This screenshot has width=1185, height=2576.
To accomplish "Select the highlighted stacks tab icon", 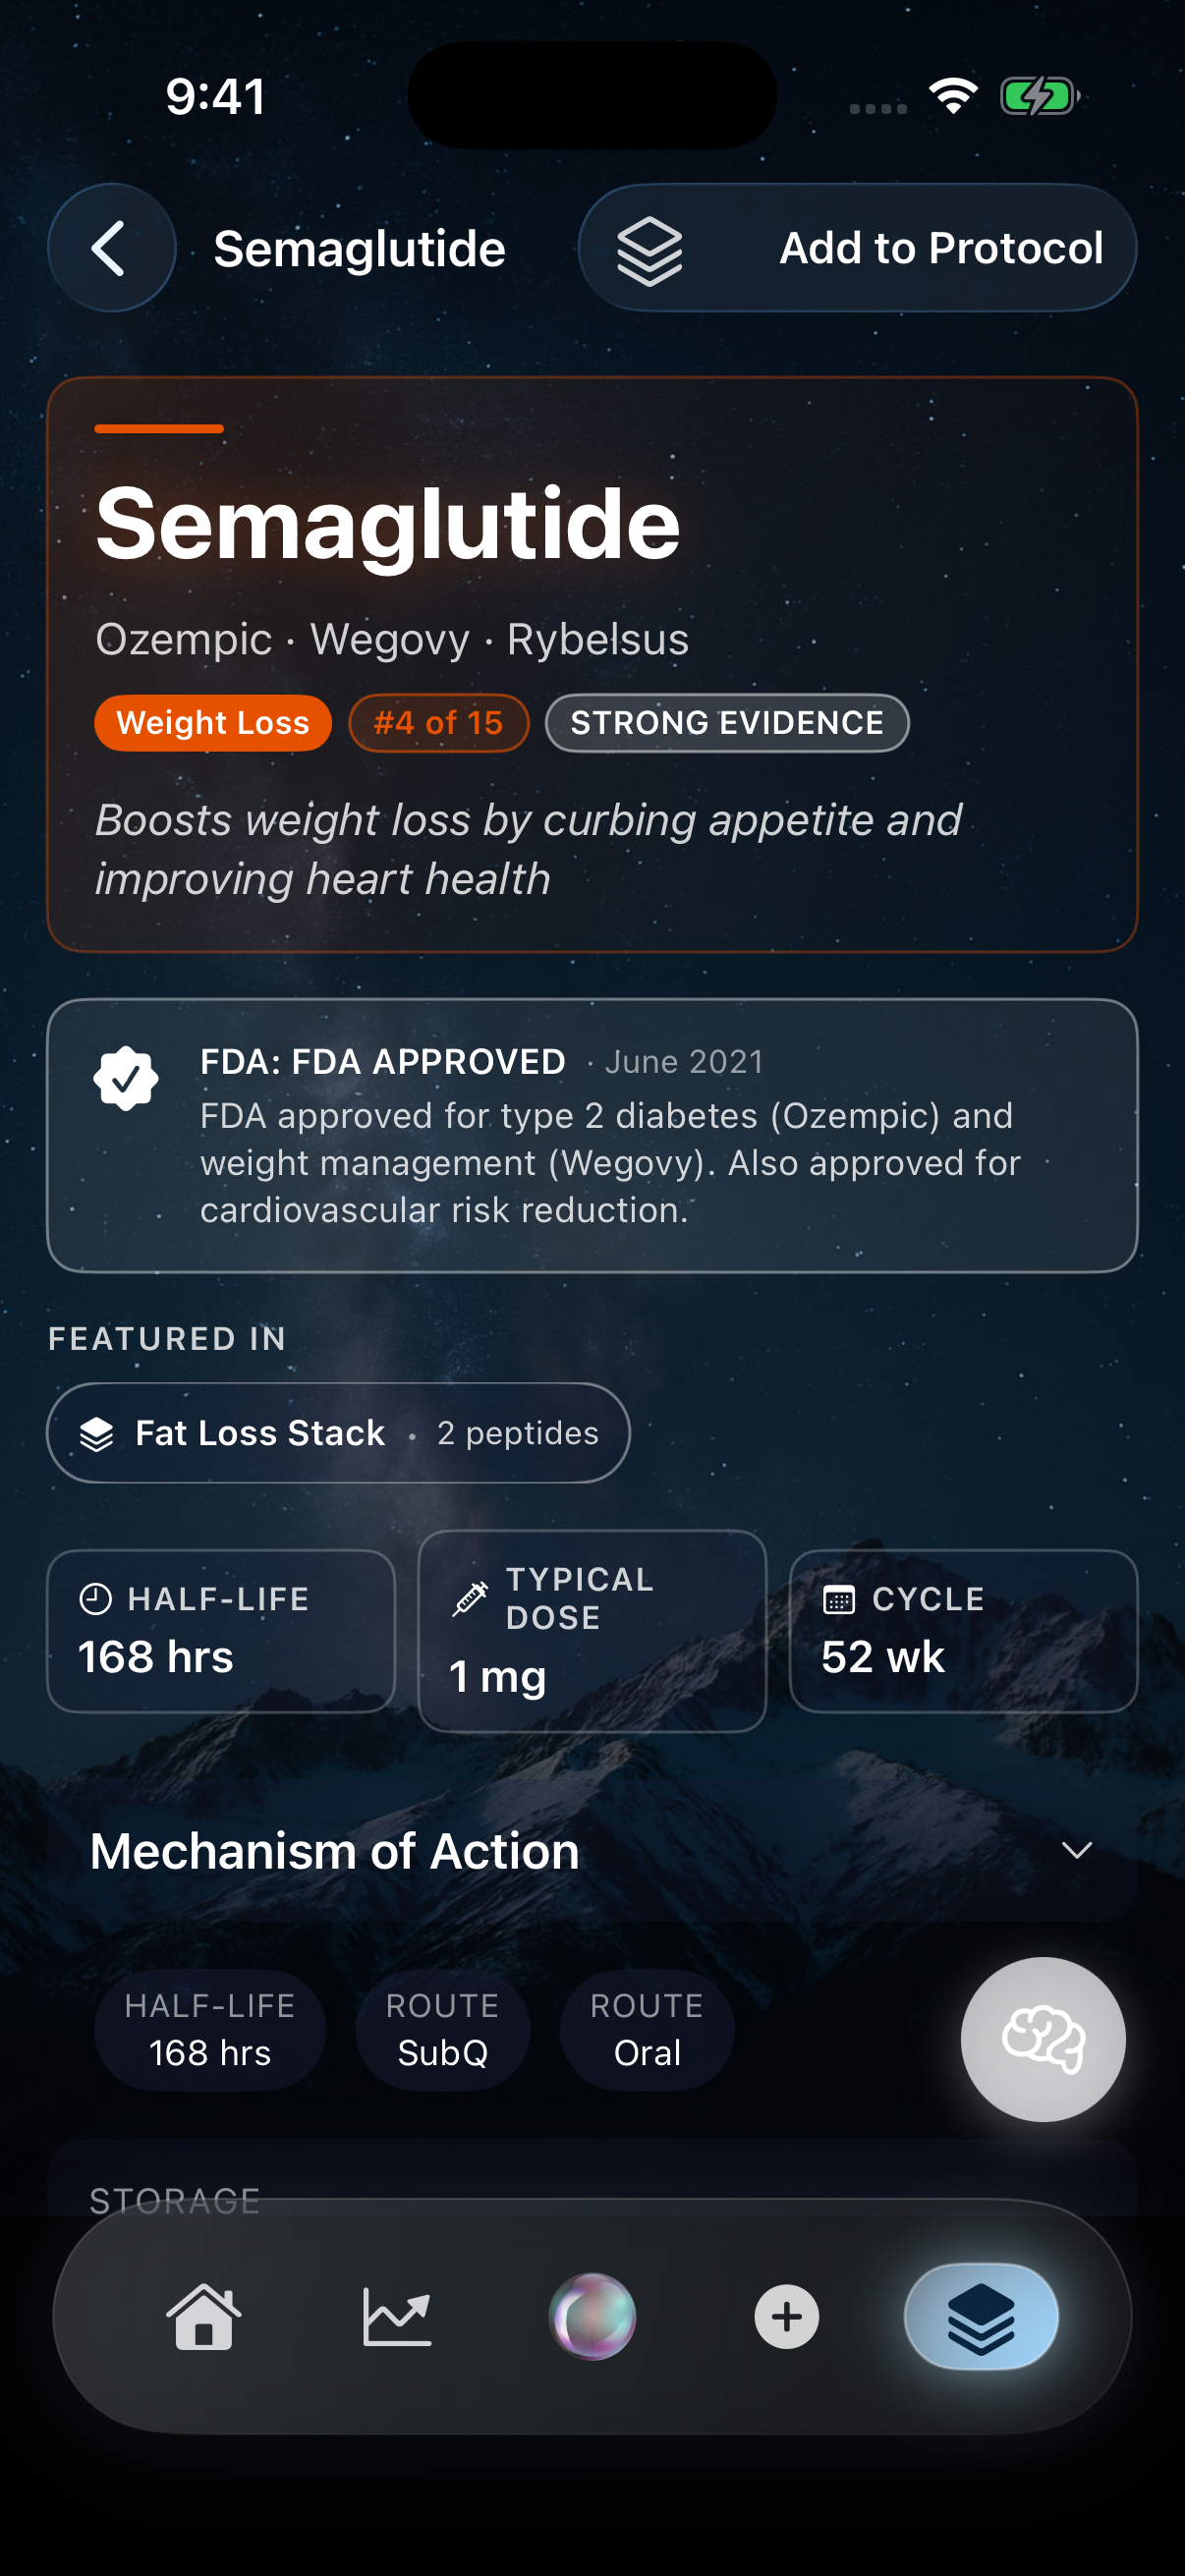I will pos(982,2318).
